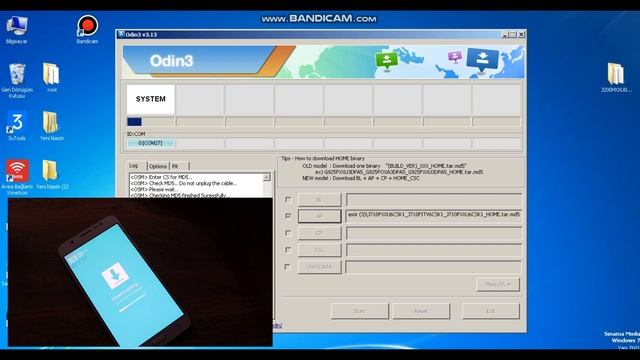This screenshot has width=640, height=360.
Task: Toggle the AP file checkbox
Action: point(288,216)
